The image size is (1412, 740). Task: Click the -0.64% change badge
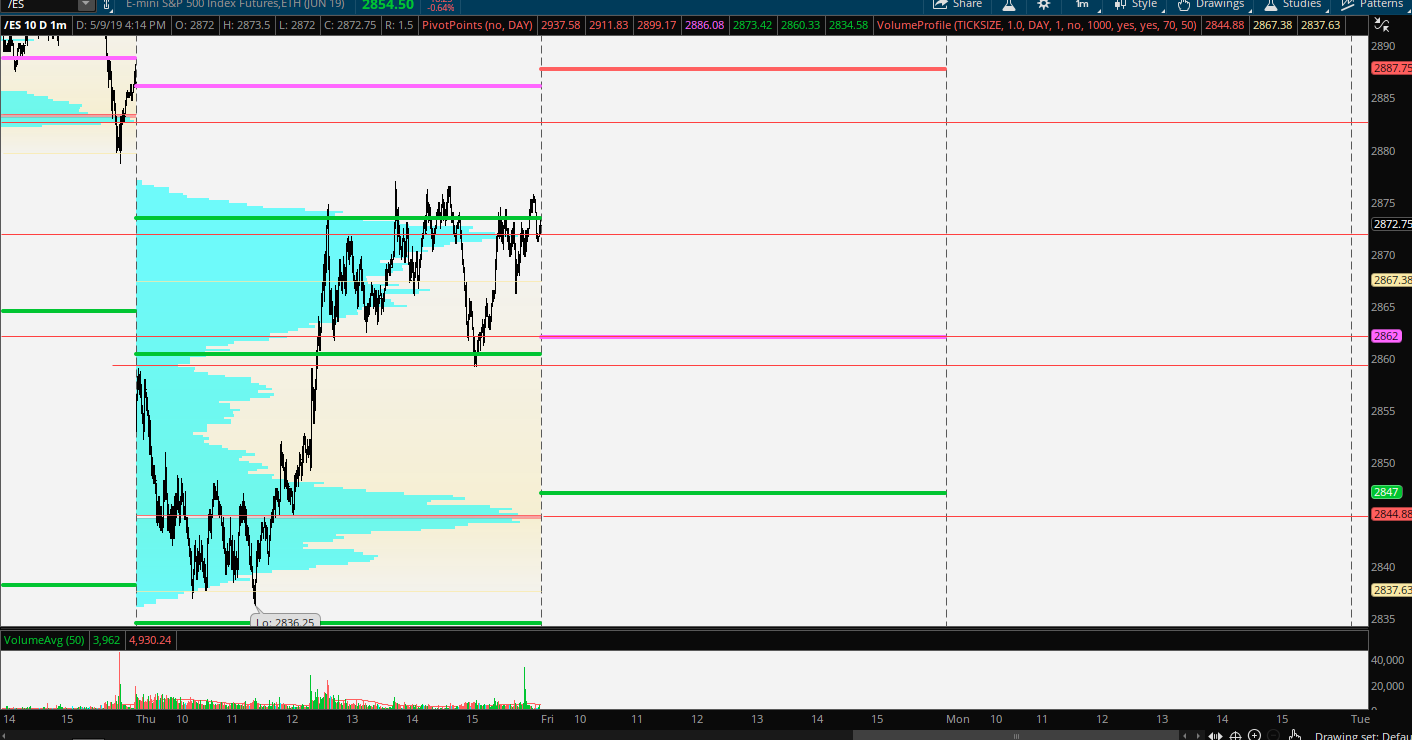[x=441, y=7]
